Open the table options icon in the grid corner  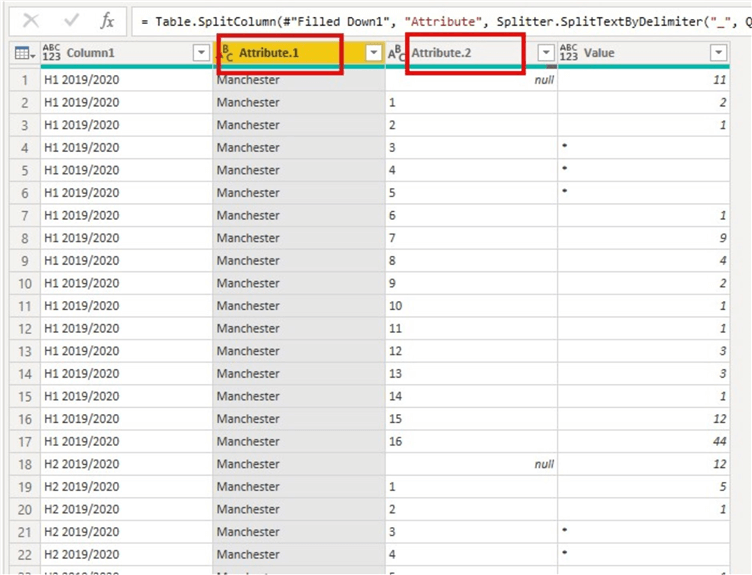(25, 53)
